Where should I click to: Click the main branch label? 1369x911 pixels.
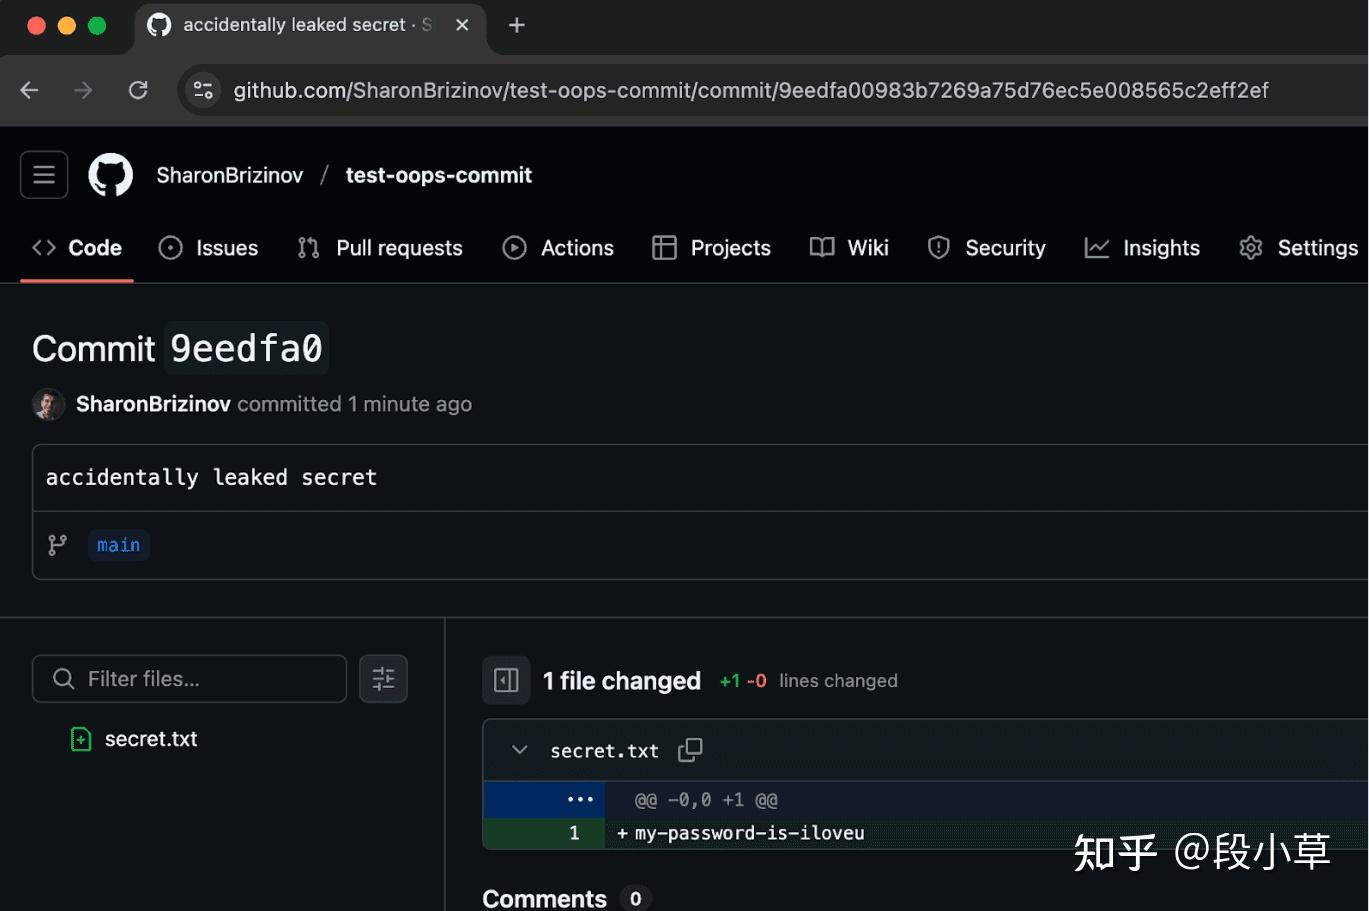[x=118, y=545]
